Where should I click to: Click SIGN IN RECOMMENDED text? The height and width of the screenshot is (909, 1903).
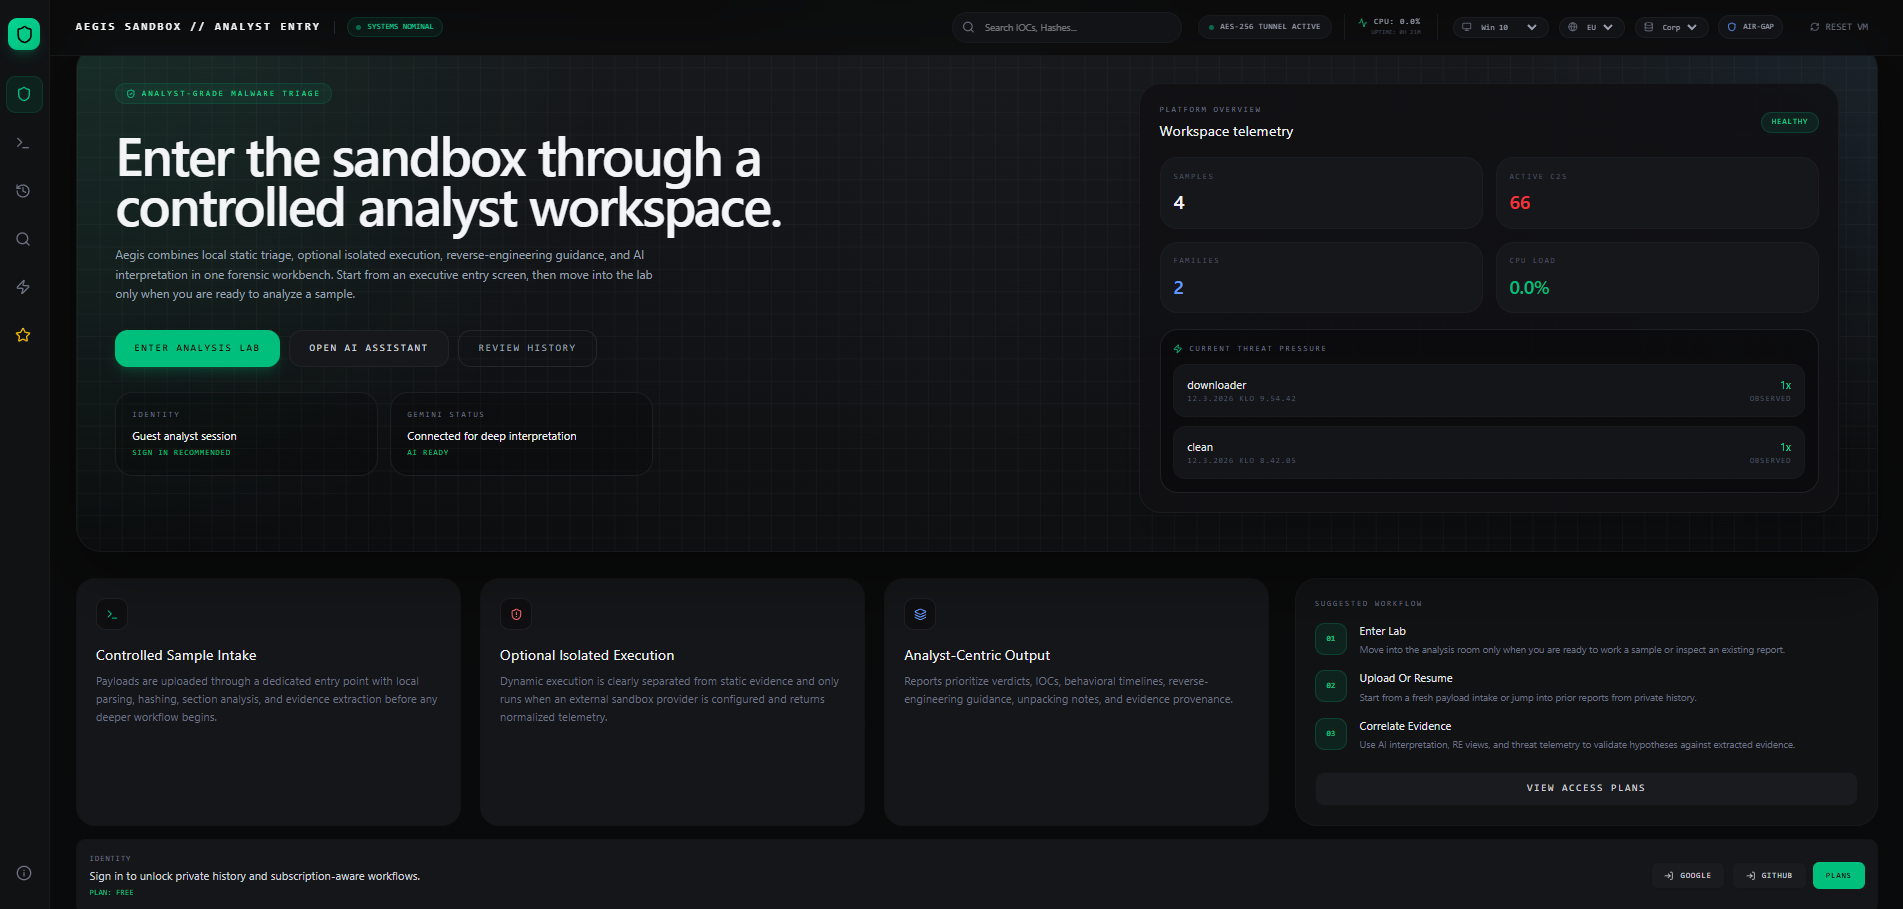[x=181, y=453]
